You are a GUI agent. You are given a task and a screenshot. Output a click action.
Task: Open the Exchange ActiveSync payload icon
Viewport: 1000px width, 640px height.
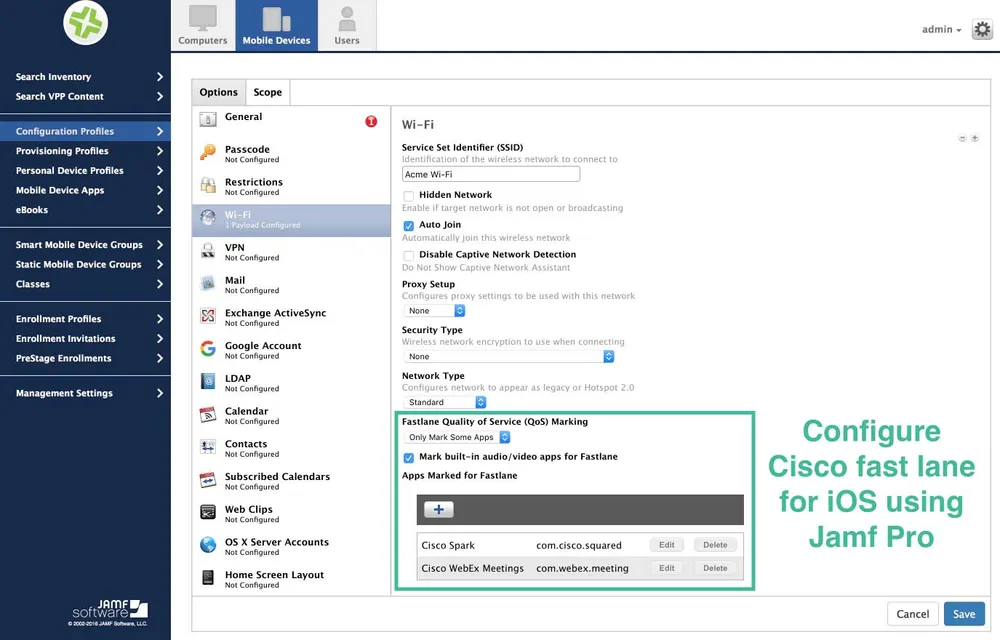pyautogui.click(x=208, y=316)
